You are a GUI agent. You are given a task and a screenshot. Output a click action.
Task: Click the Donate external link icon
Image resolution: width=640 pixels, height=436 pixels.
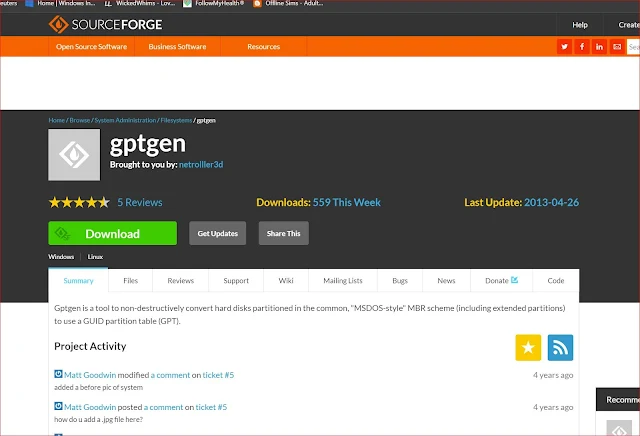point(514,280)
